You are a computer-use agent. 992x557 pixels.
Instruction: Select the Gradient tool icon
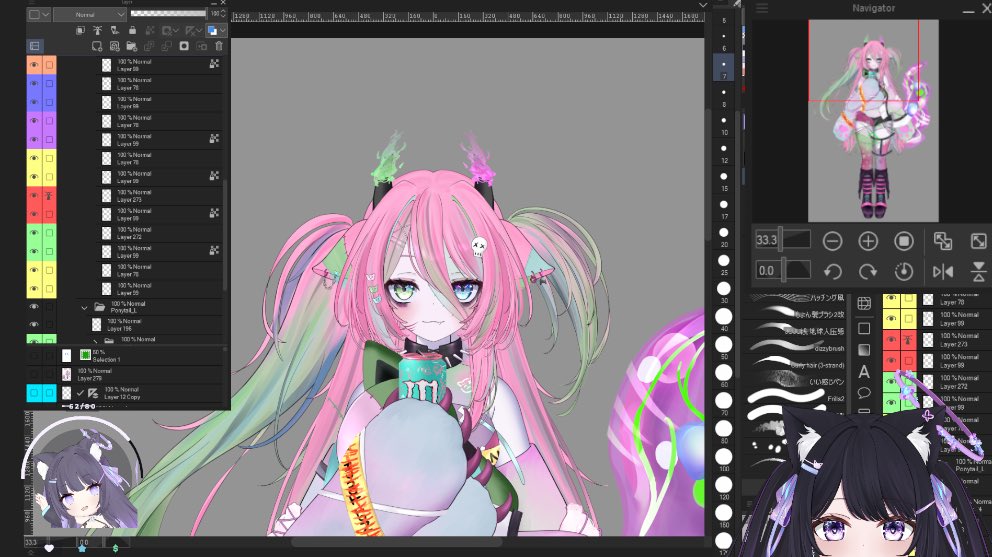pyautogui.click(x=864, y=350)
